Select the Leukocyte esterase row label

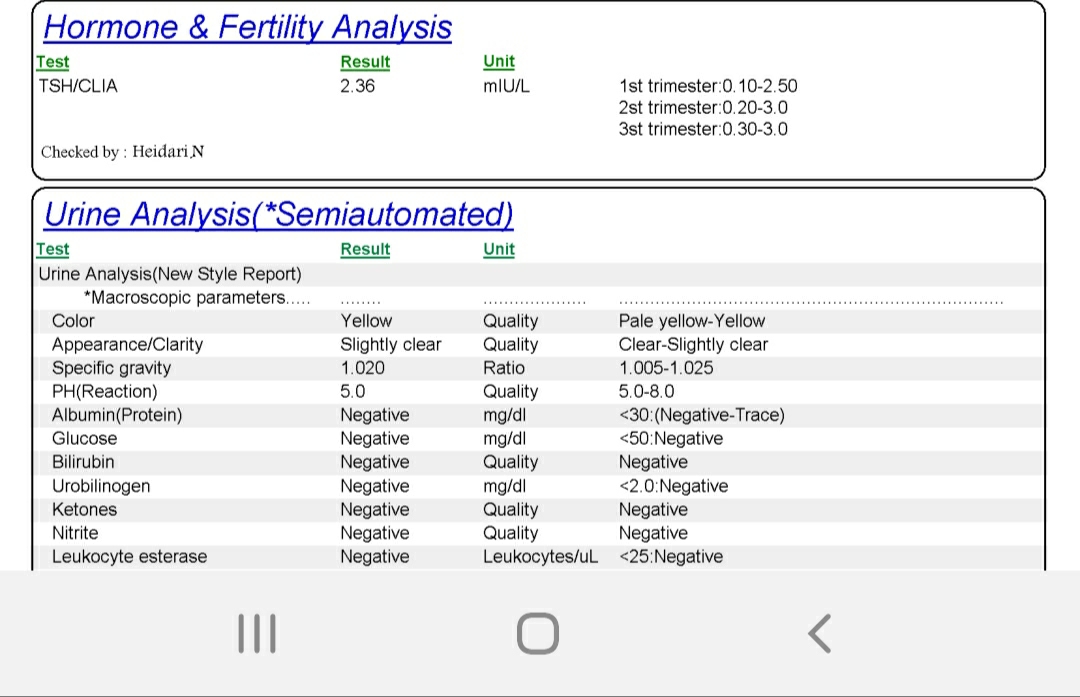(x=129, y=556)
